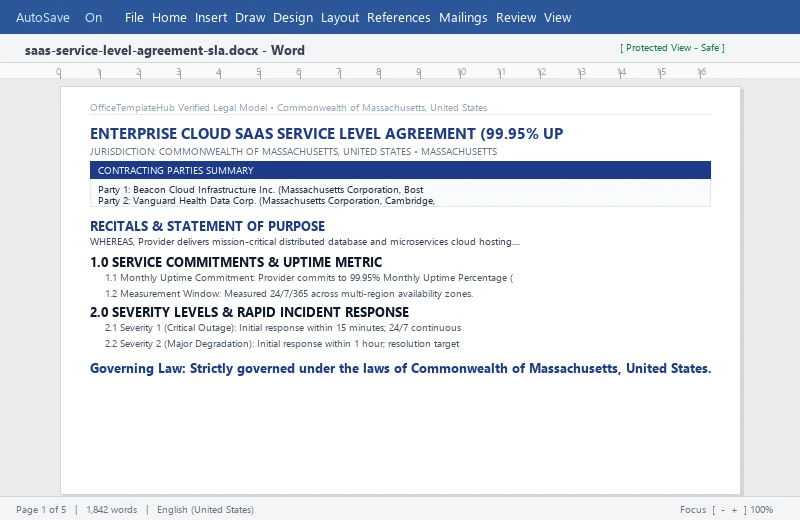Click the Party 1 Beacon Cloud Infrastructure line
Screen dimensions: 800x520
coord(260,189)
